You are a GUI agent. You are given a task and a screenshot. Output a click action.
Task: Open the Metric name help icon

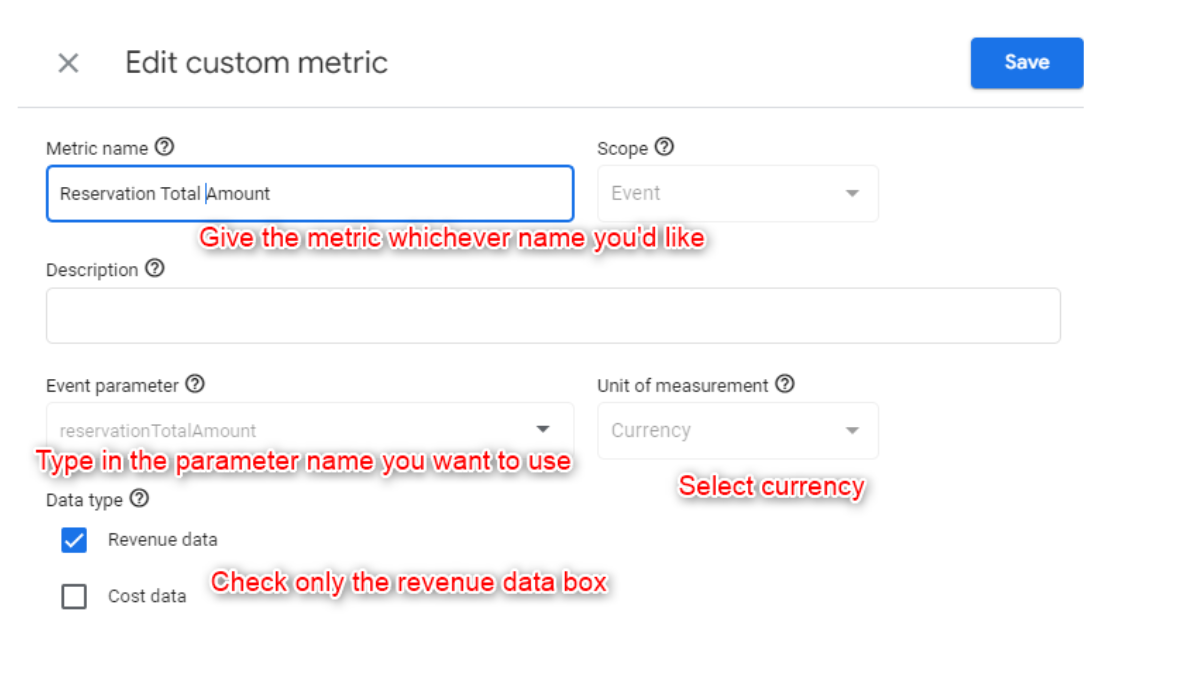[164, 147]
